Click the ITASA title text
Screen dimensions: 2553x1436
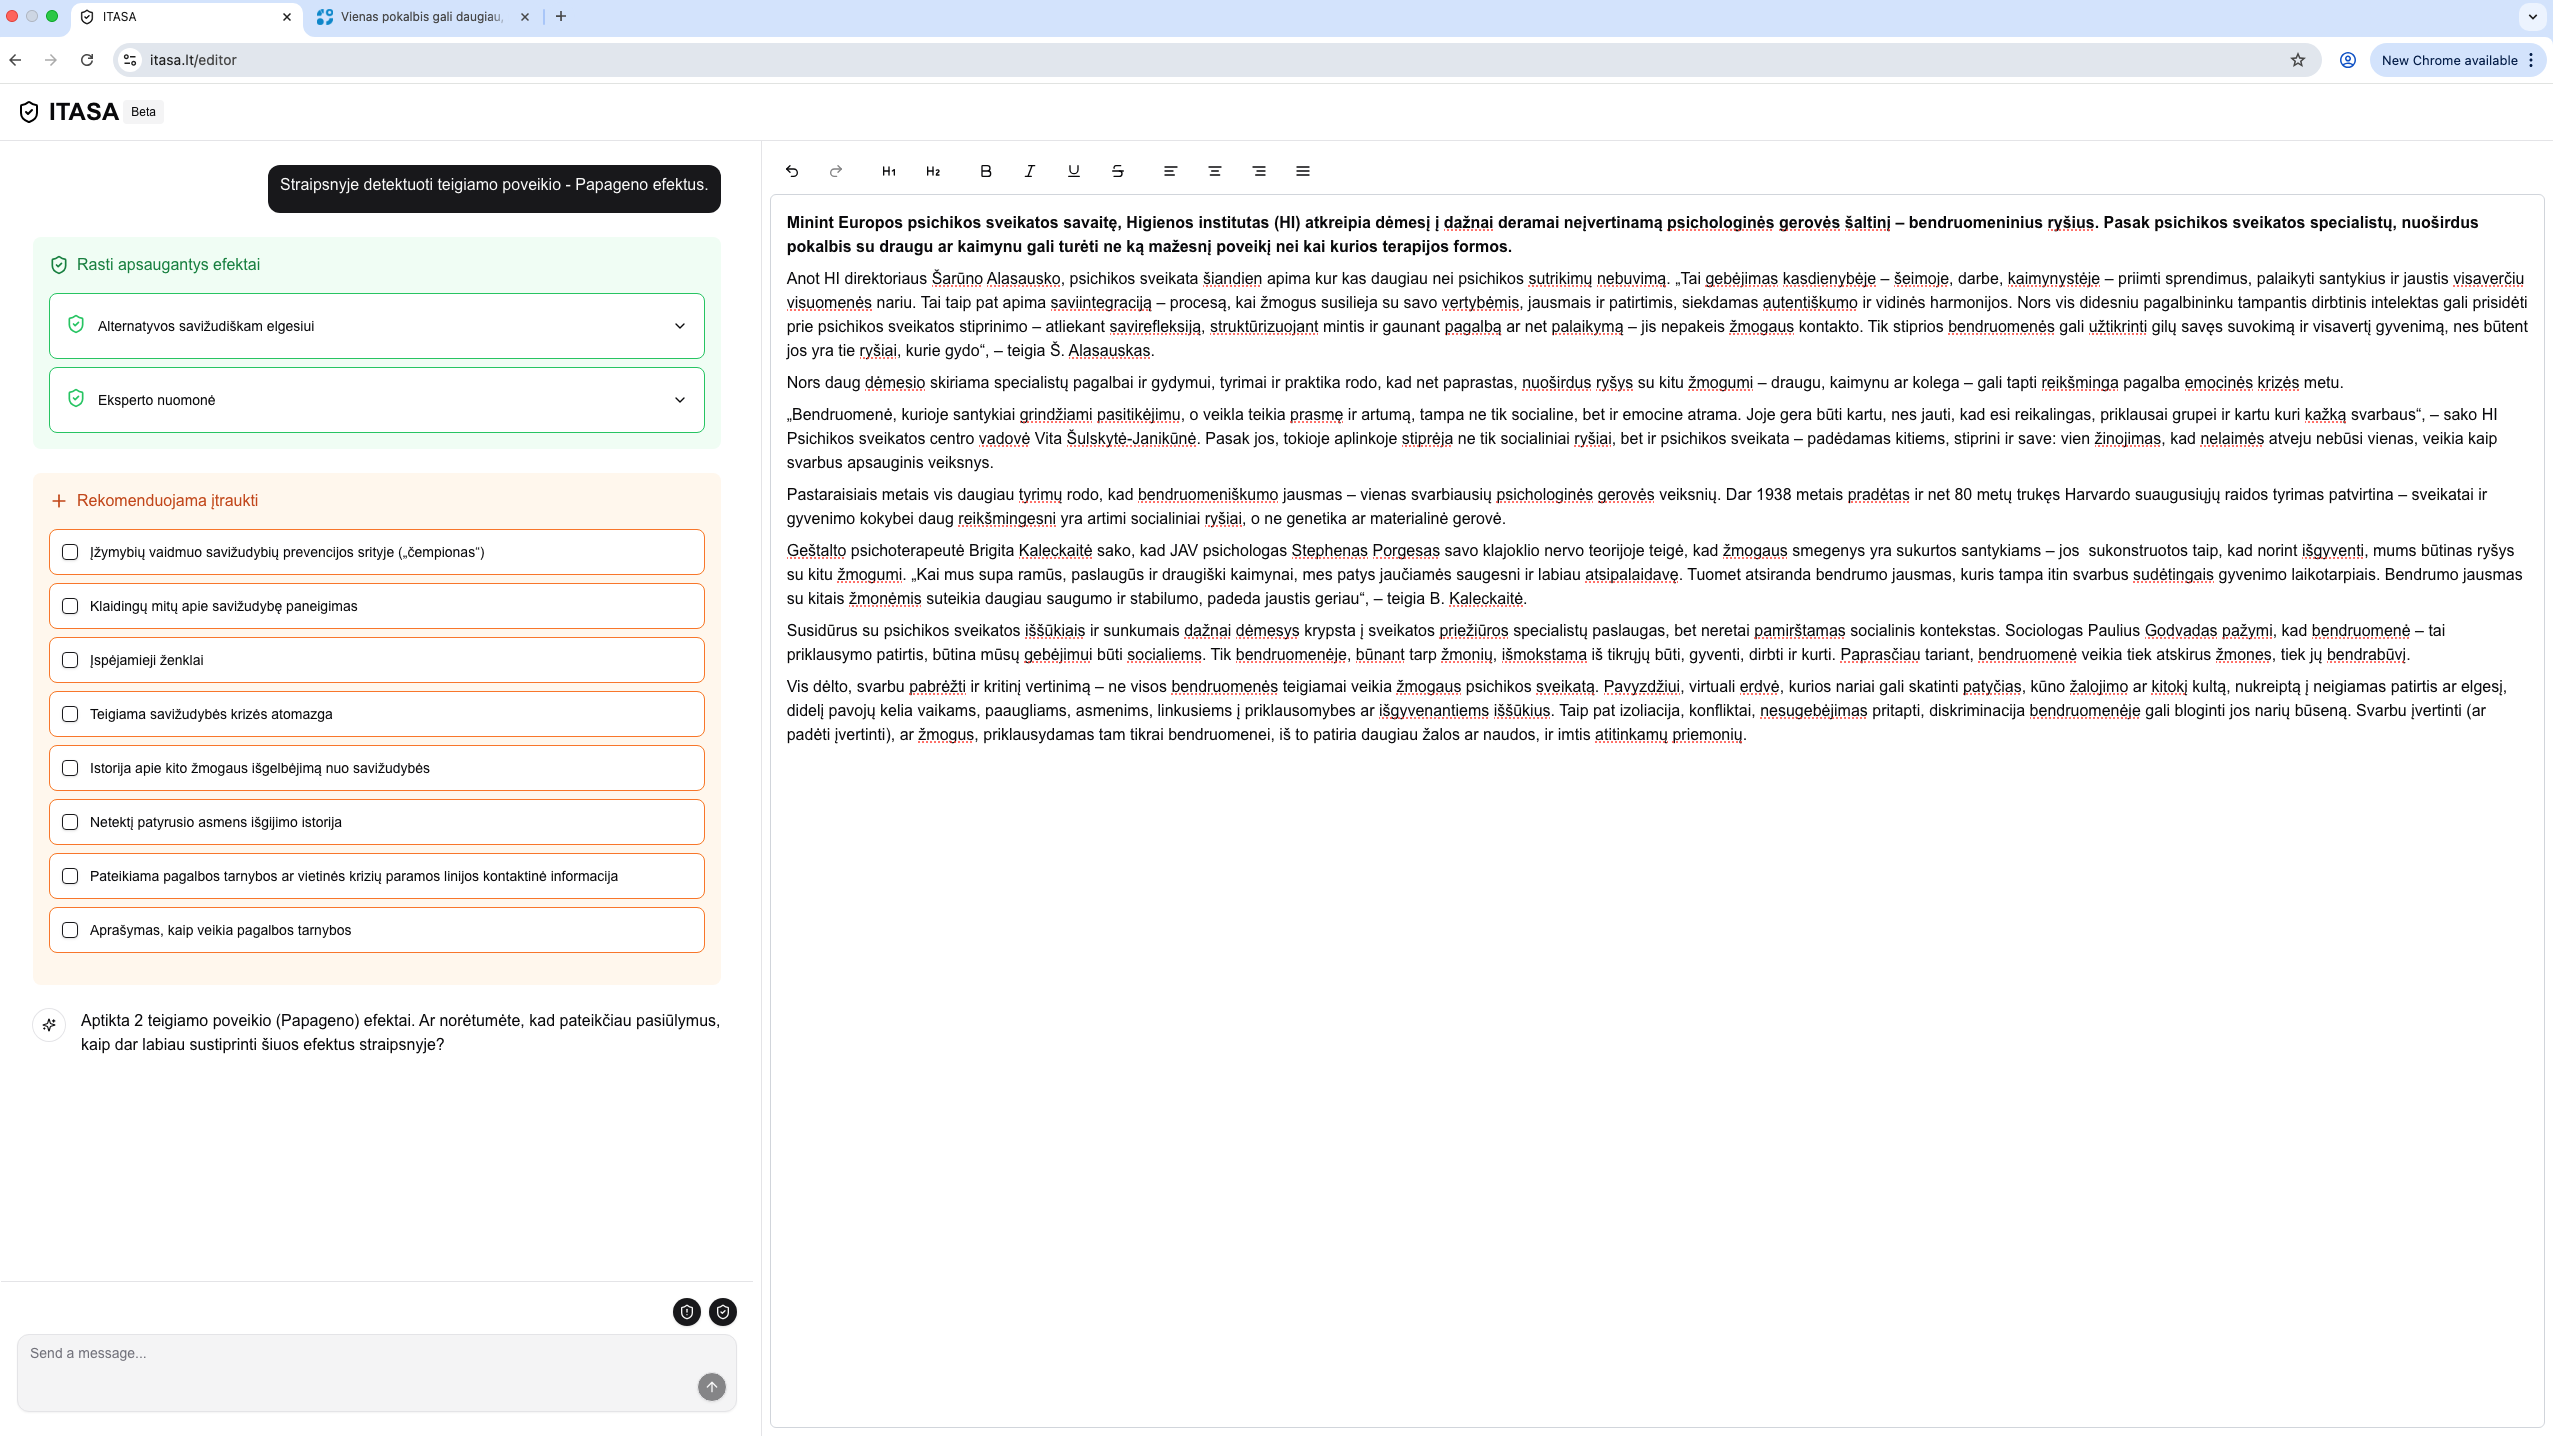point(84,112)
